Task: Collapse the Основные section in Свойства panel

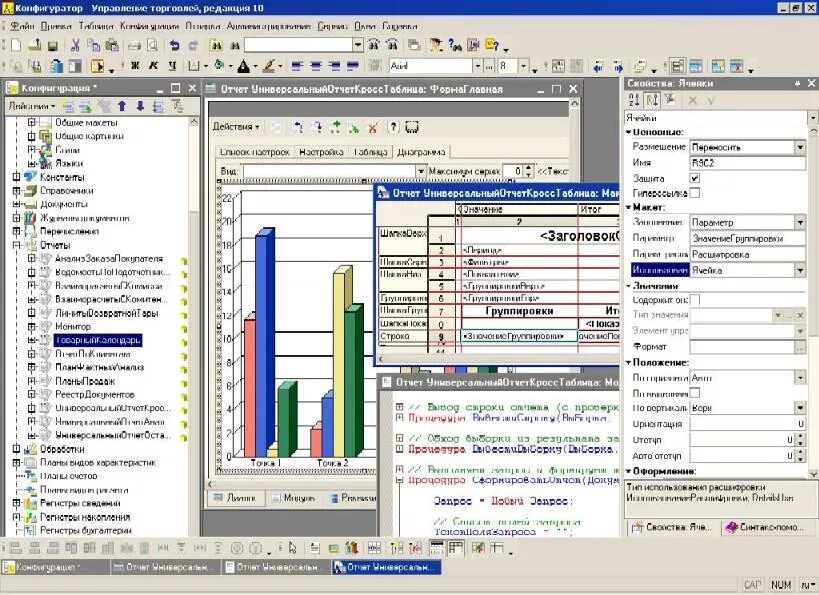Action: (629, 132)
